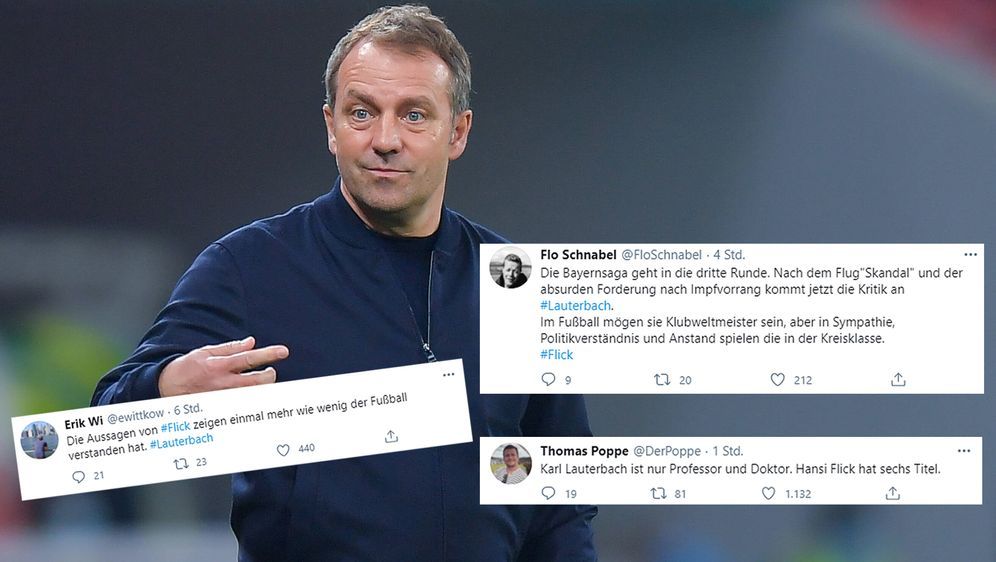Open more options on Erik Wi's tweet

[x=448, y=374]
